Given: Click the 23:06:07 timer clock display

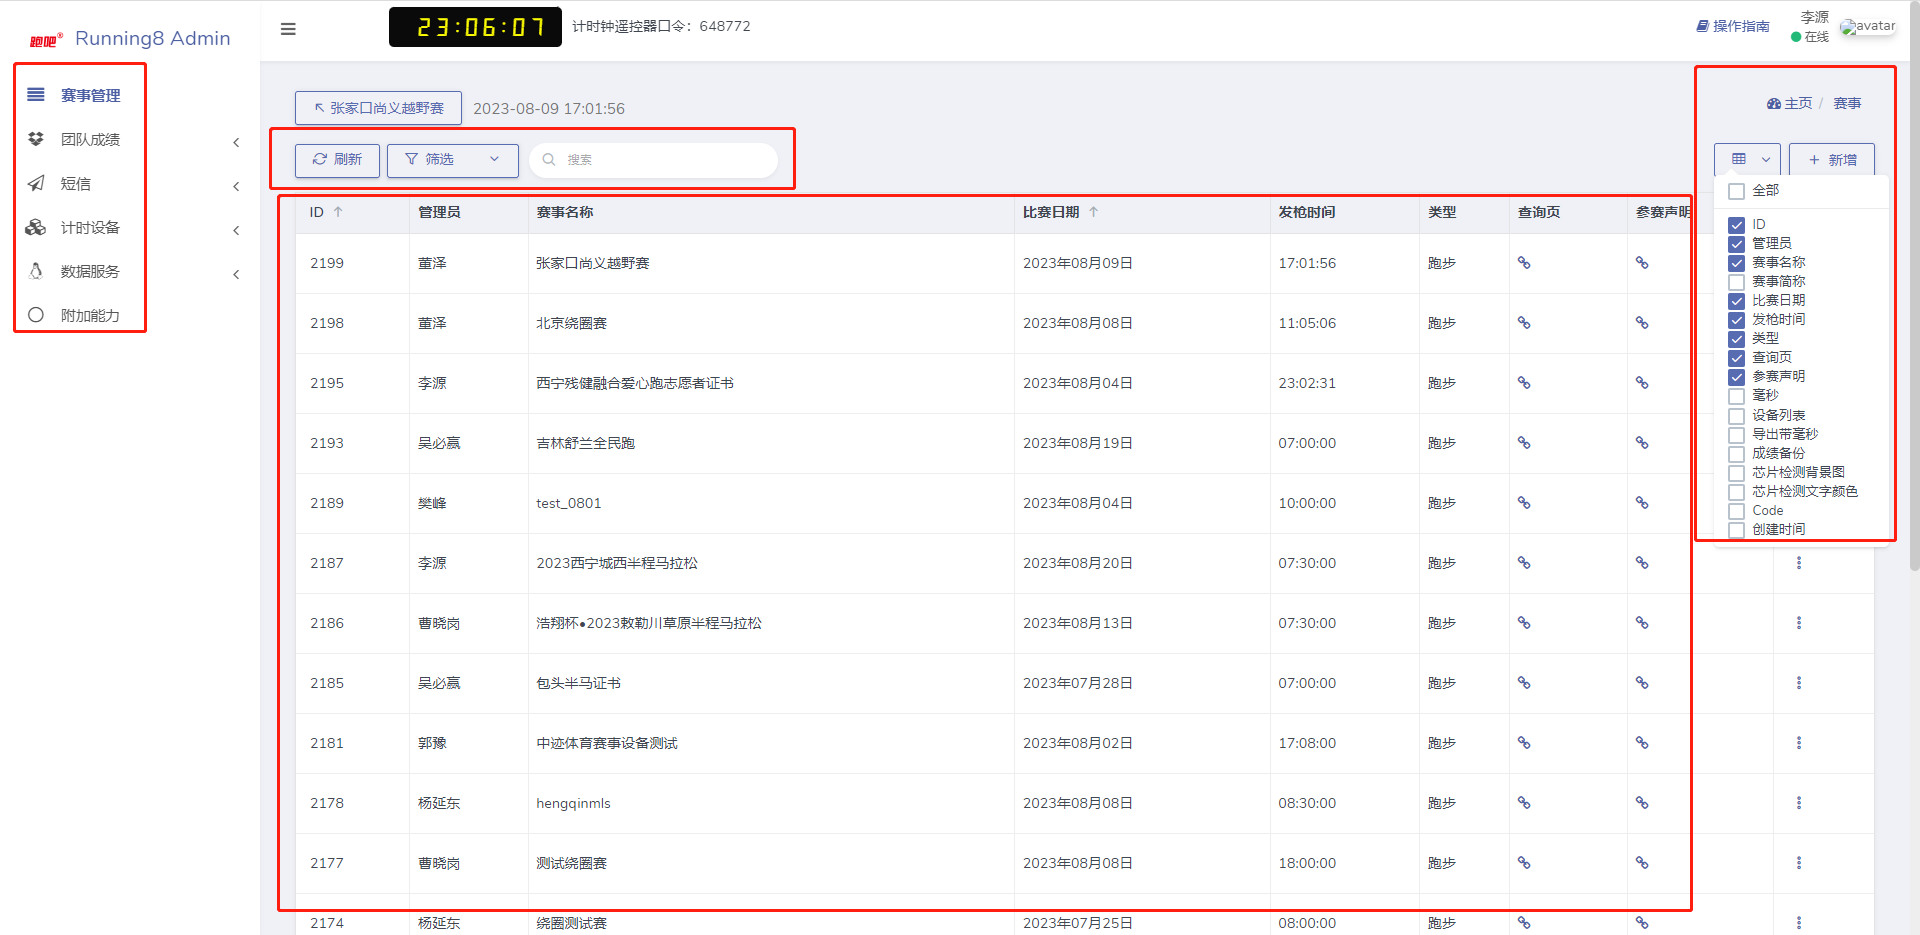Looking at the screenshot, I should 475,27.
